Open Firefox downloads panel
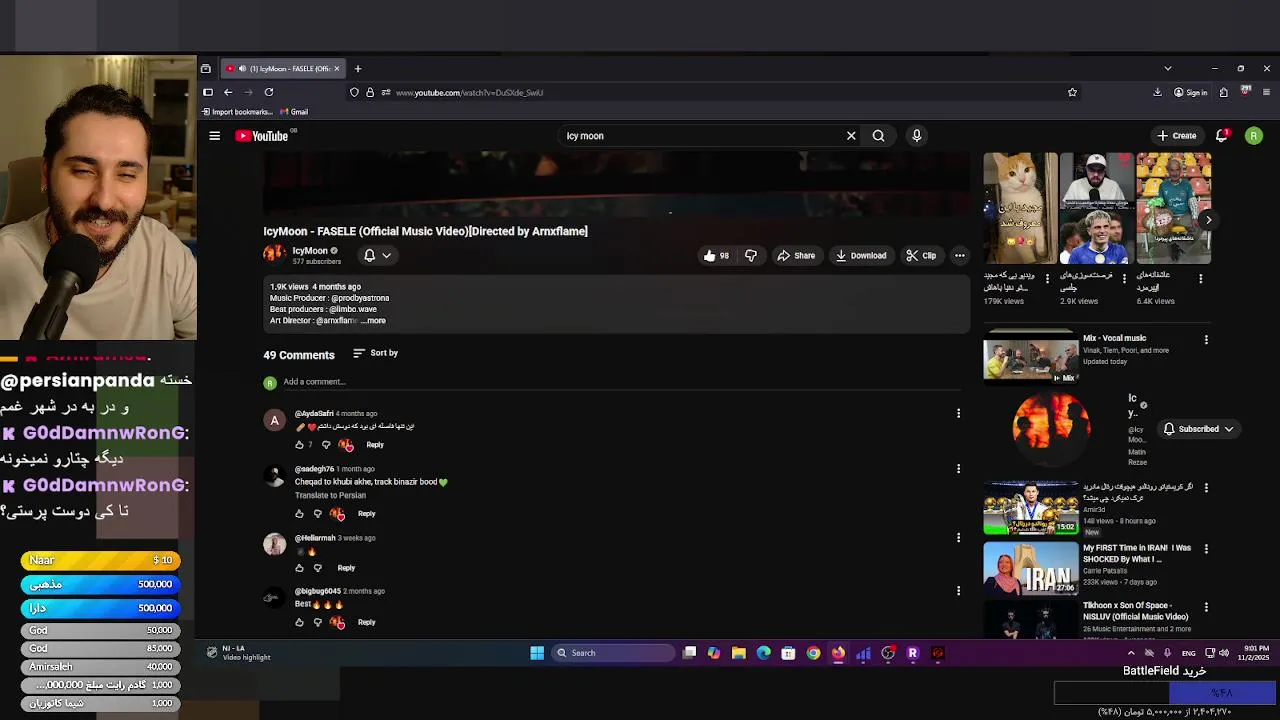The width and height of the screenshot is (1280, 720). pyautogui.click(x=1157, y=92)
